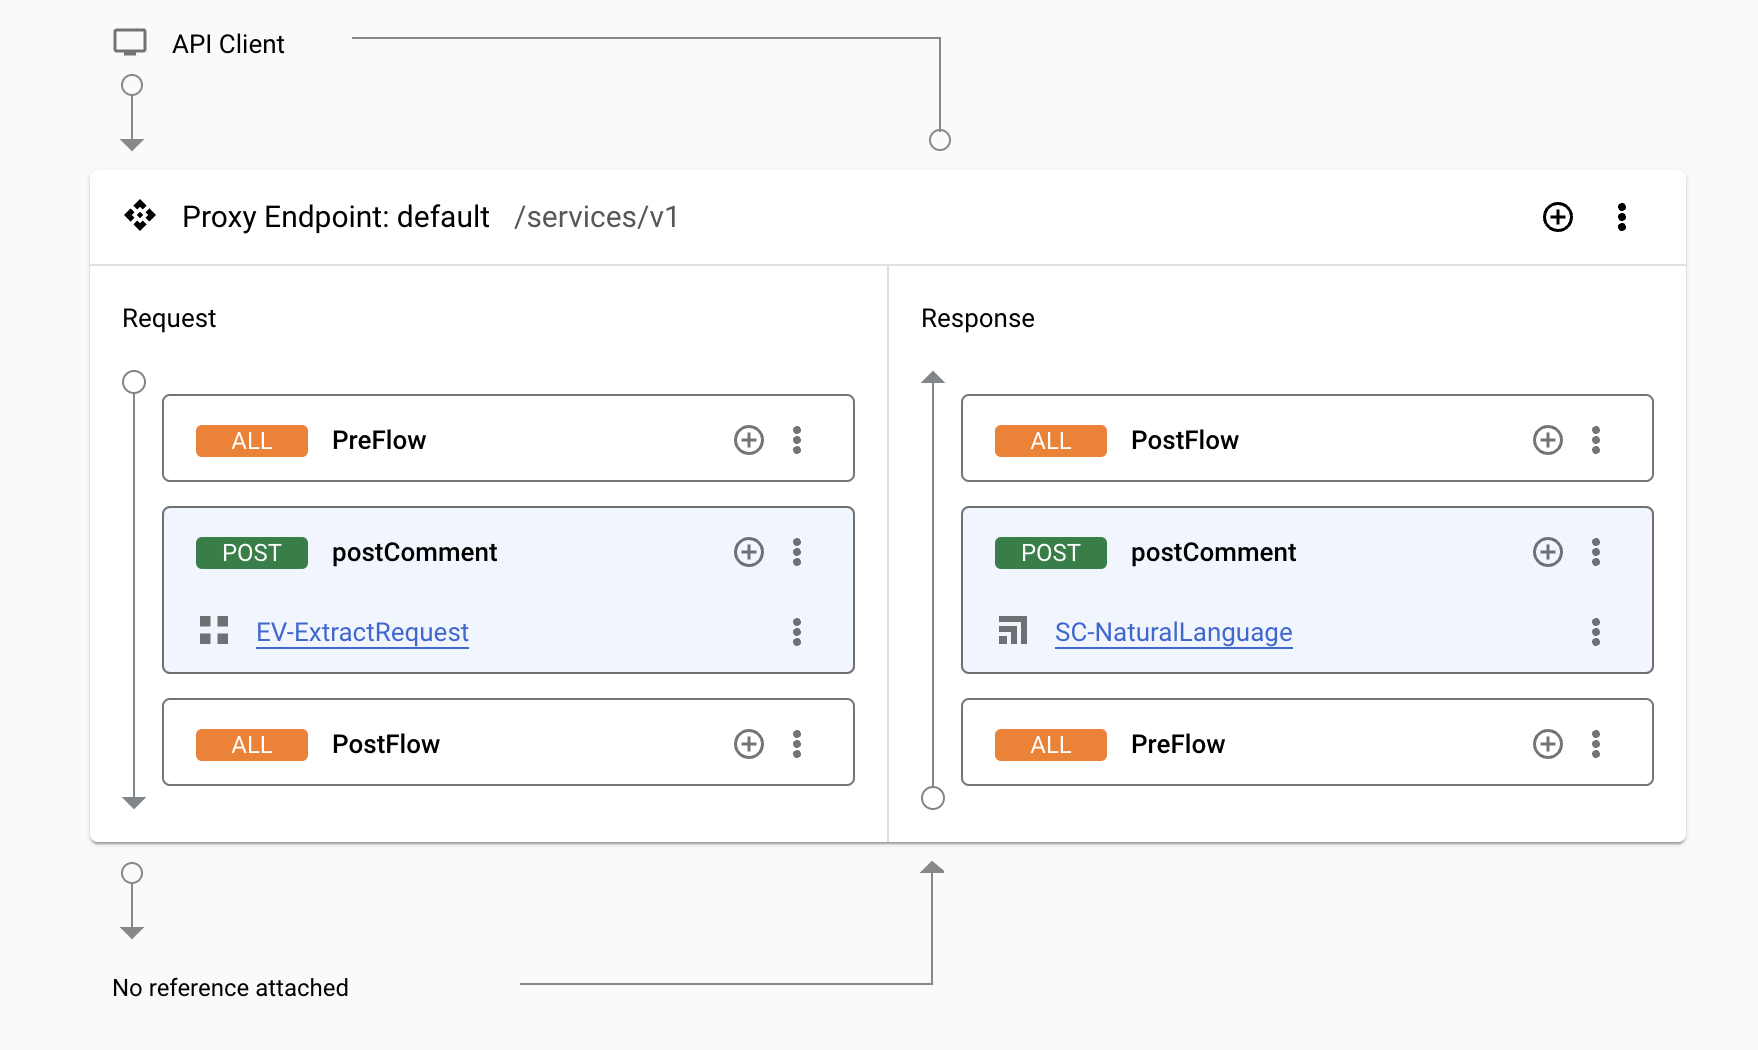This screenshot has height=1050, width=1758.
Task: Open the SC-NaturalLanguage policy link
Action: [1173, 632]
